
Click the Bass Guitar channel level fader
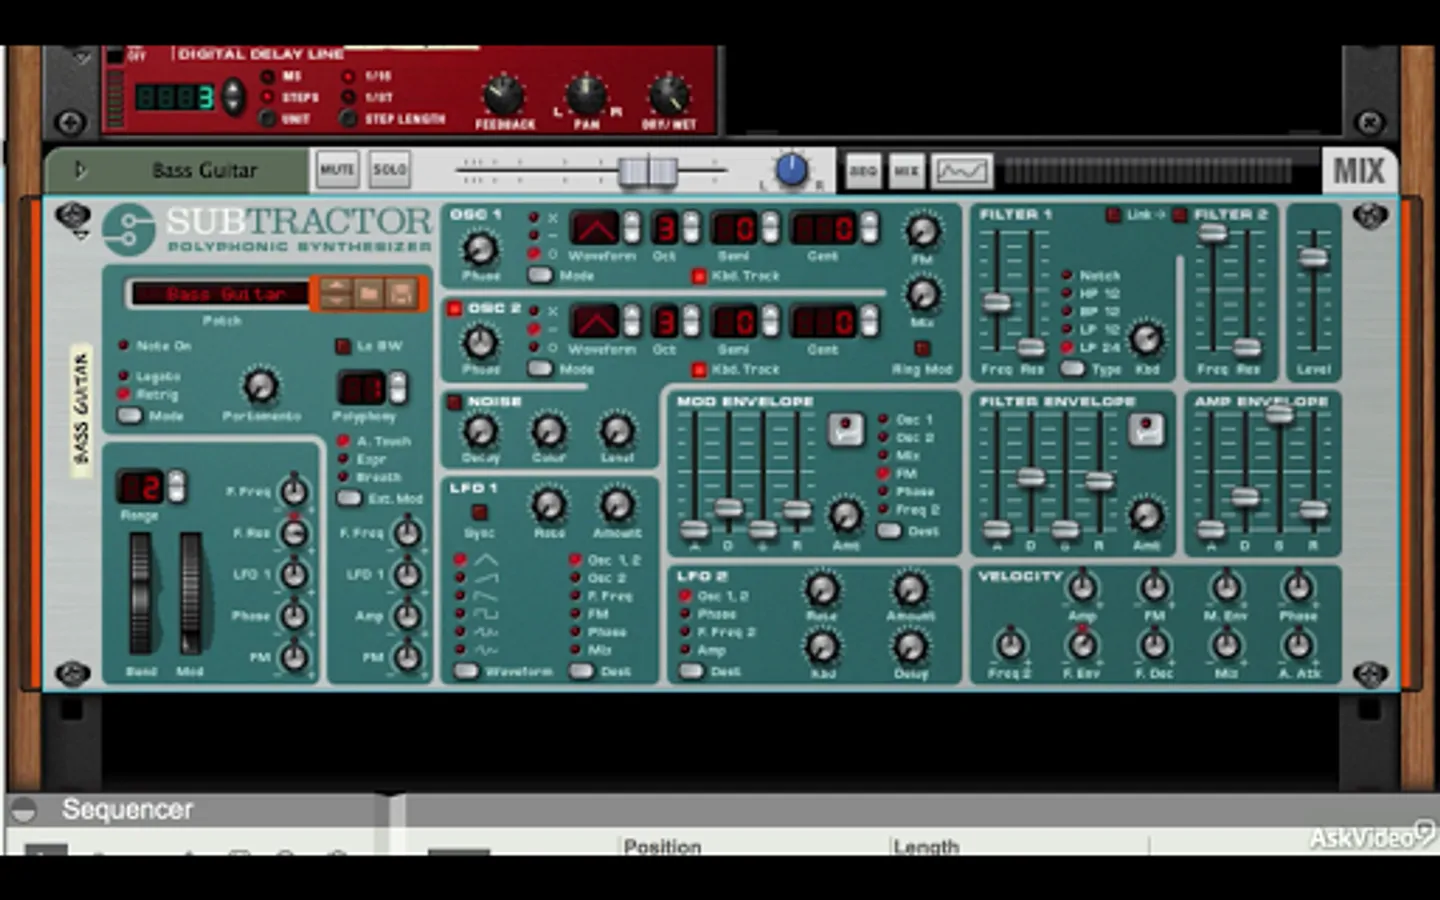647,171
